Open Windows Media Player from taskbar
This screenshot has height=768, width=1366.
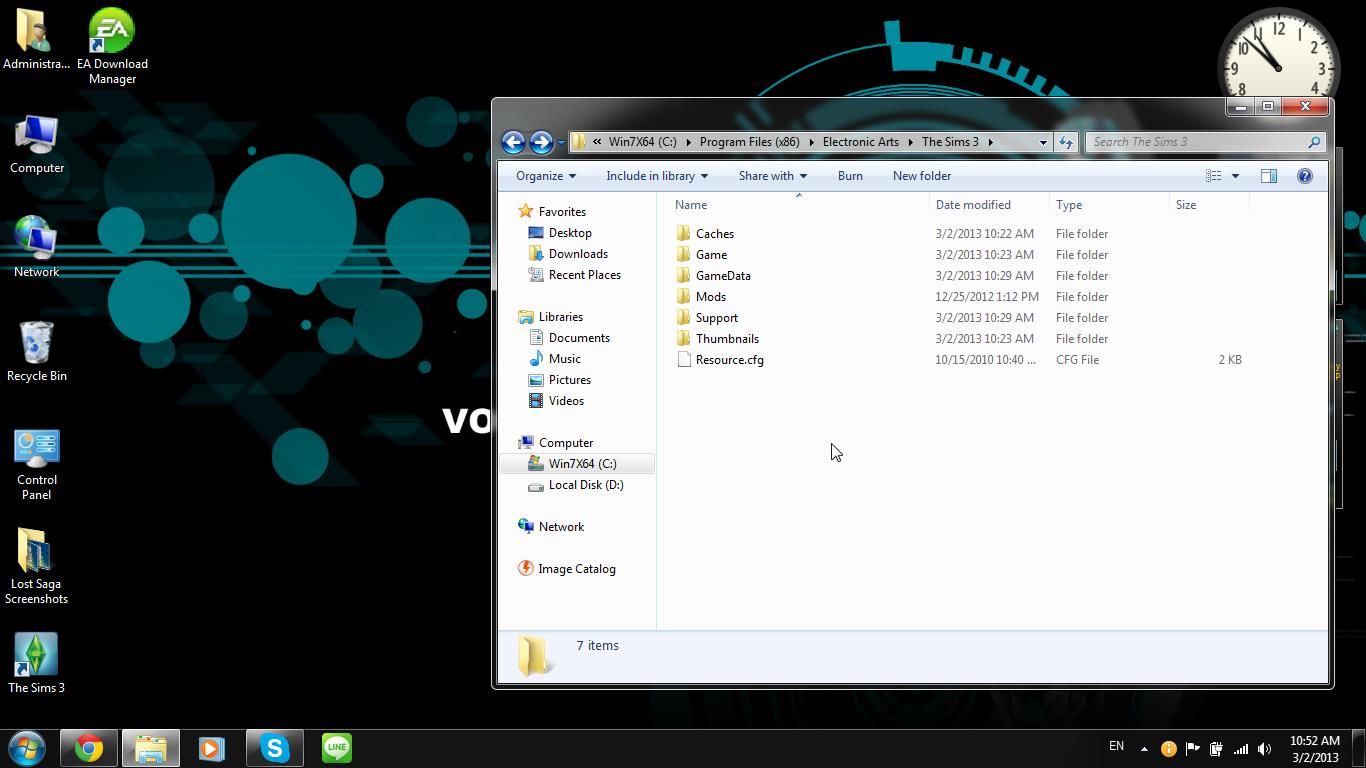point(212,748)
